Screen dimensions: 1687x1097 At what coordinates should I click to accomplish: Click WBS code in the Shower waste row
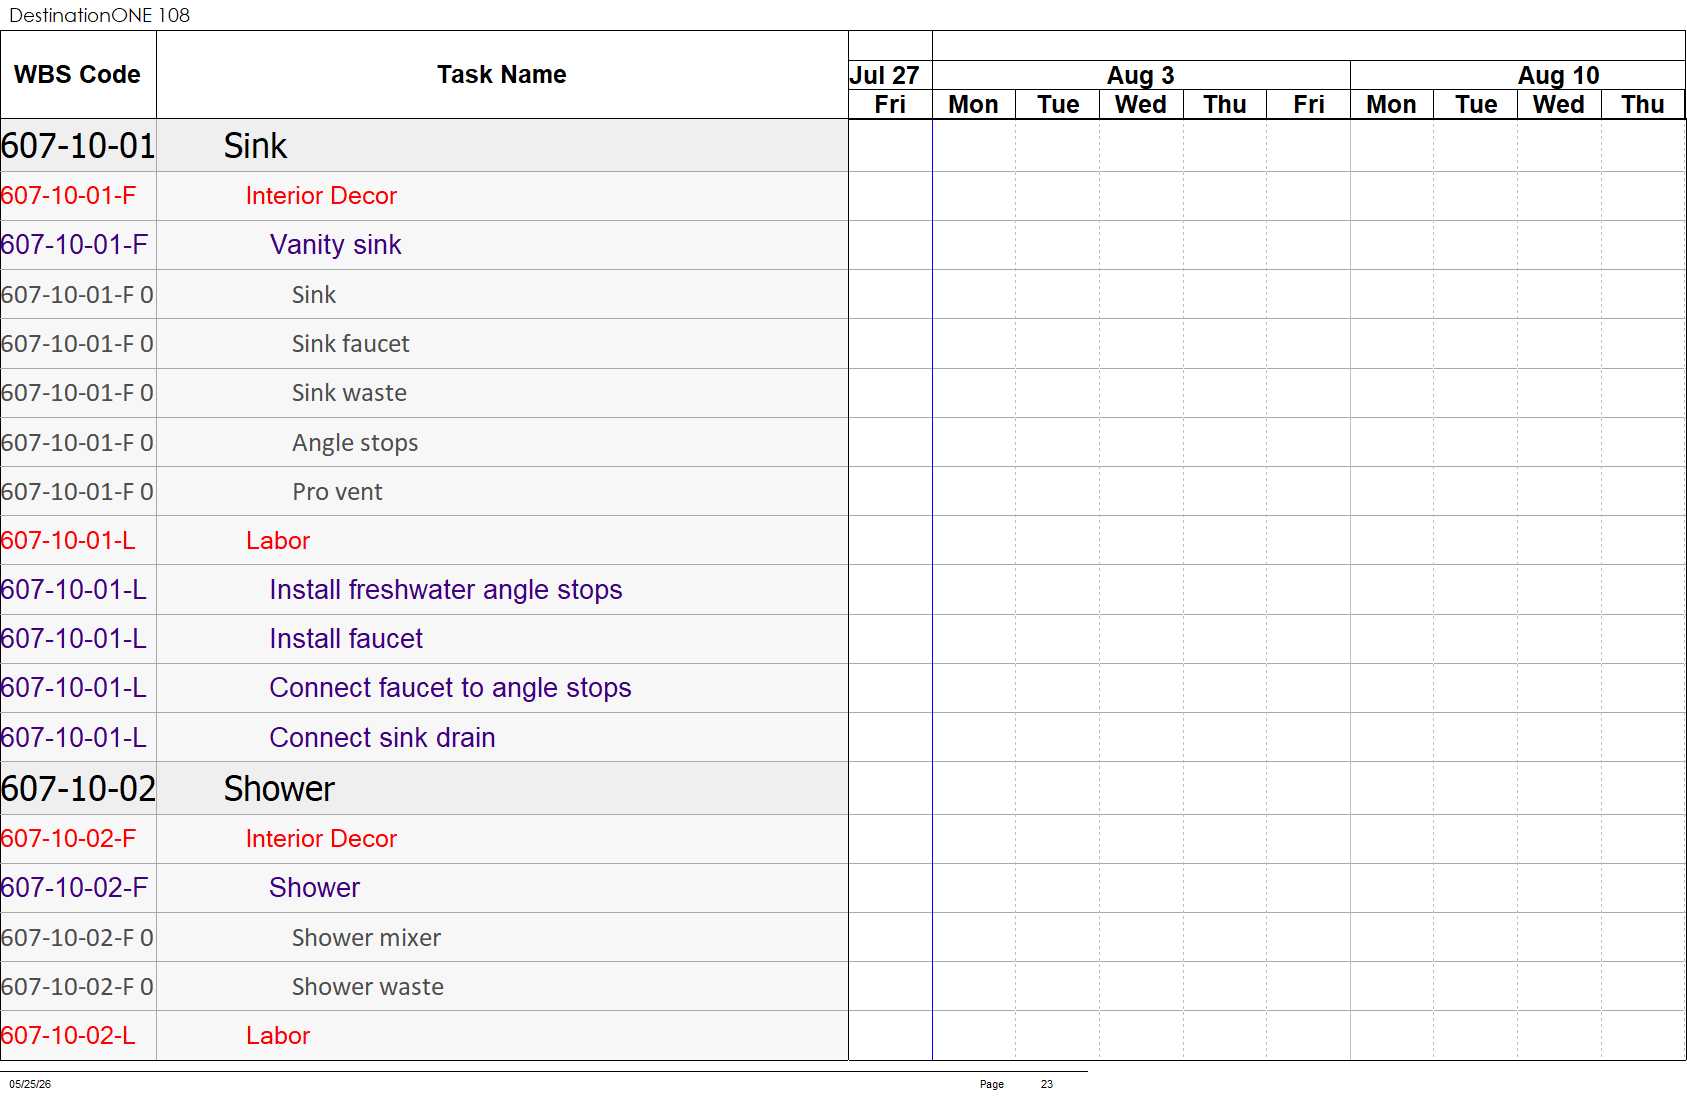coord(77,987)
